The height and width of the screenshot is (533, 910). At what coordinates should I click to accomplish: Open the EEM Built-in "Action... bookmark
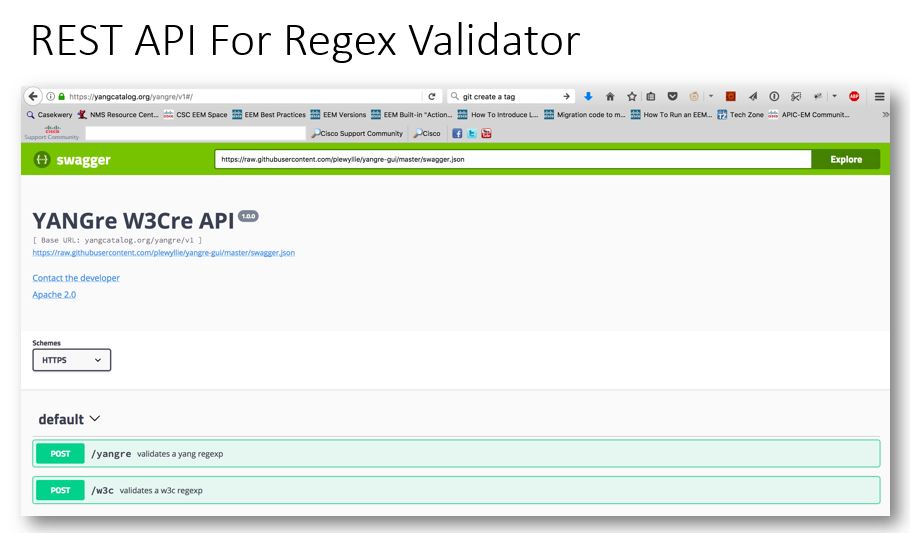411,115
